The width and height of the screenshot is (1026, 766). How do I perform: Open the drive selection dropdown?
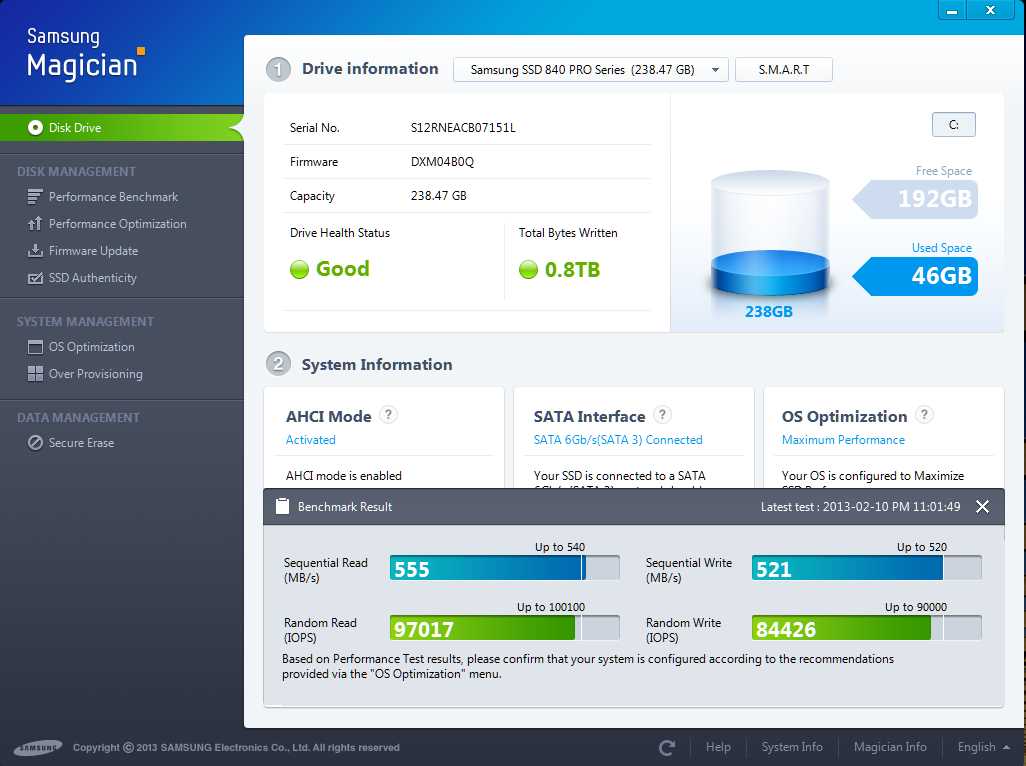pos(590,69)
